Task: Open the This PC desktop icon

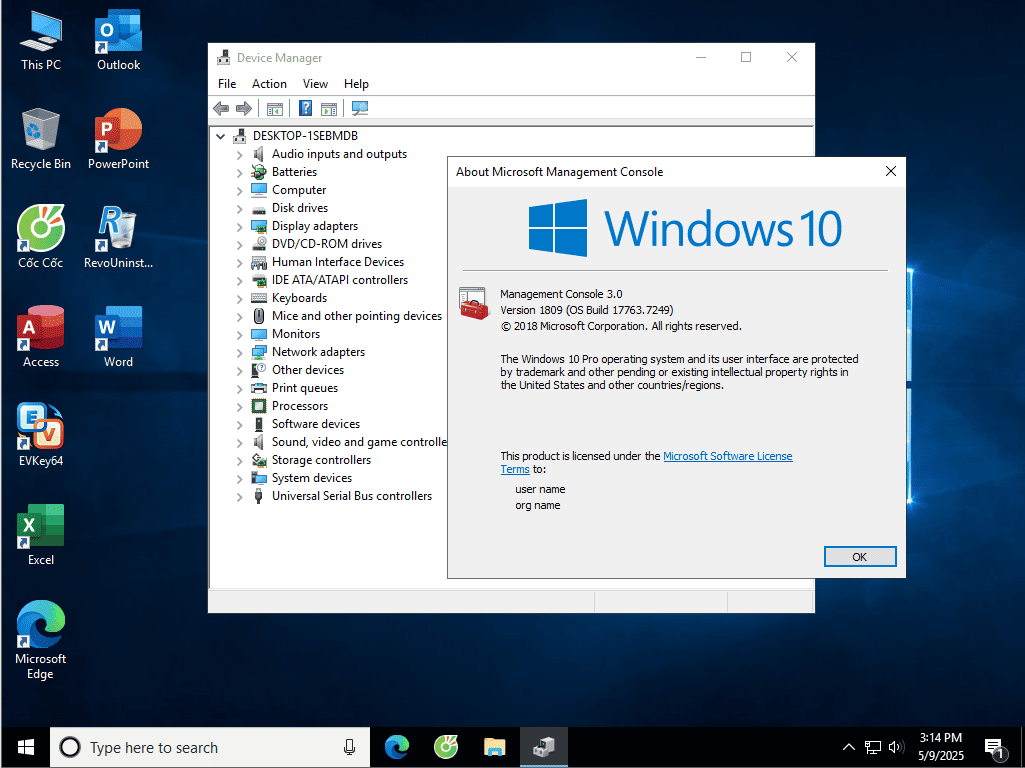Action: coord(41,41)
